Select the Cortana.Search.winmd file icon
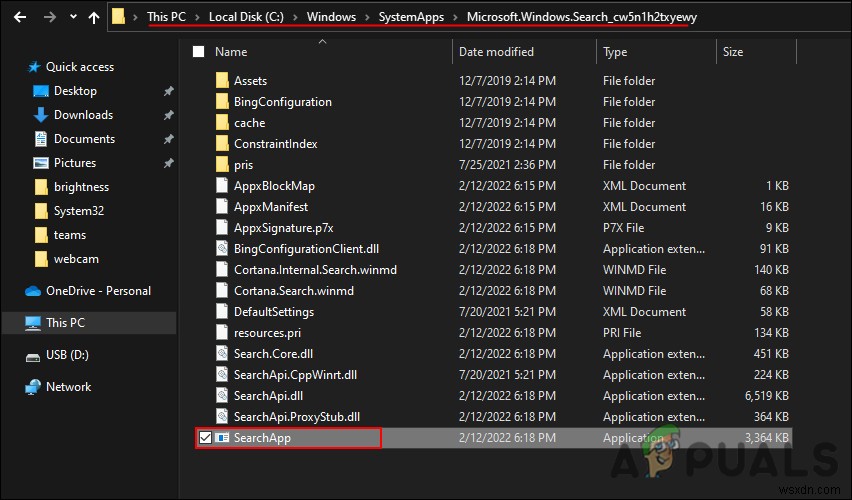This screenshot has width=852, height=500. click(222, 290)
